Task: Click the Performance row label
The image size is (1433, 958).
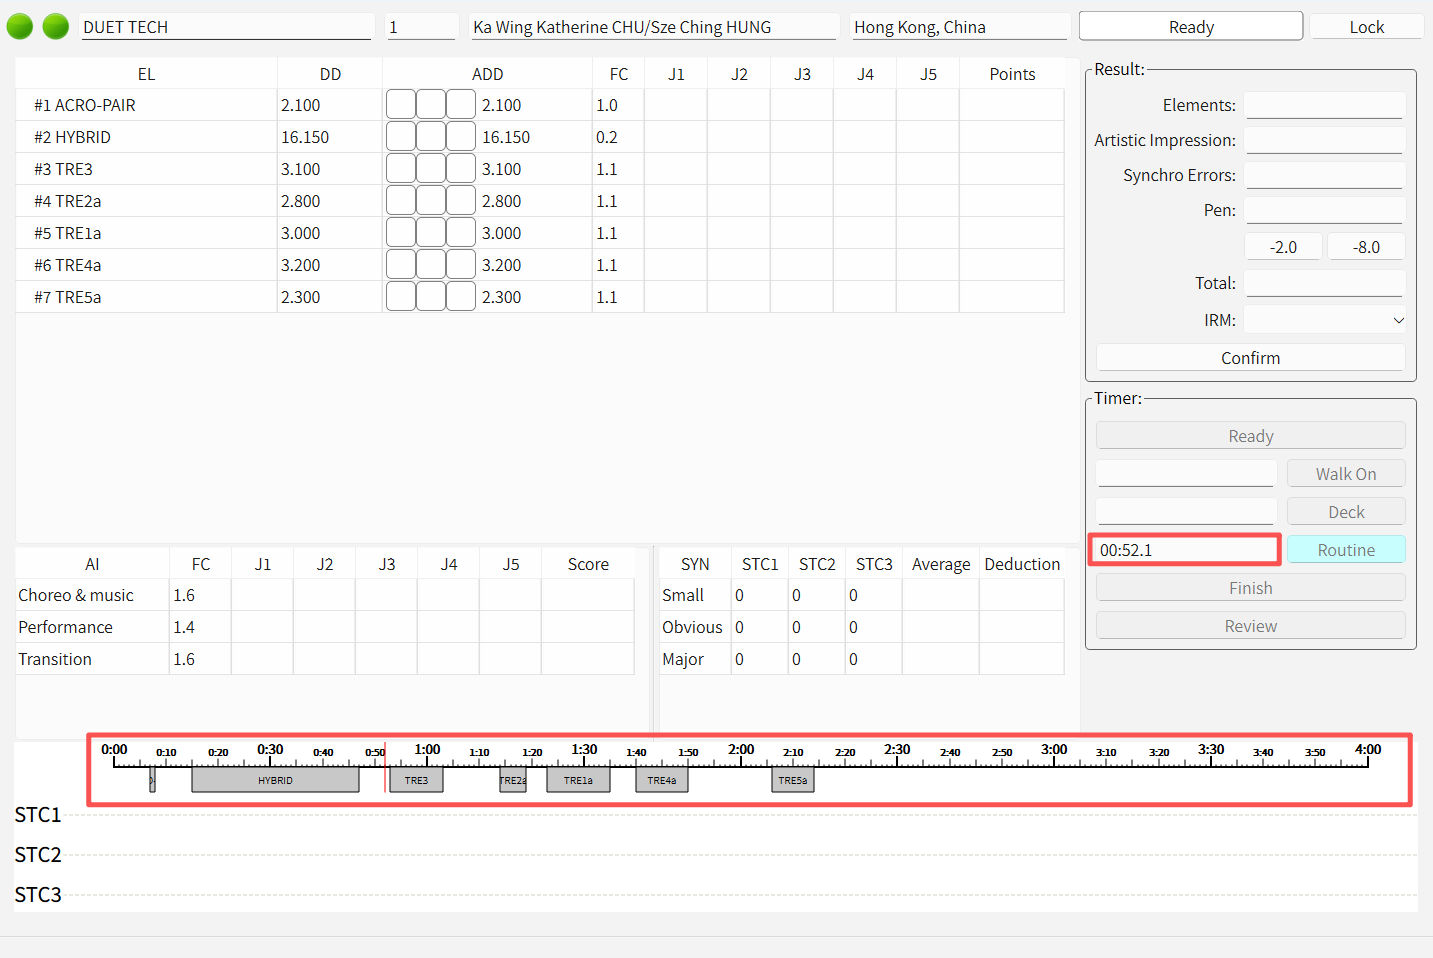Action: [x=65, y=627]
